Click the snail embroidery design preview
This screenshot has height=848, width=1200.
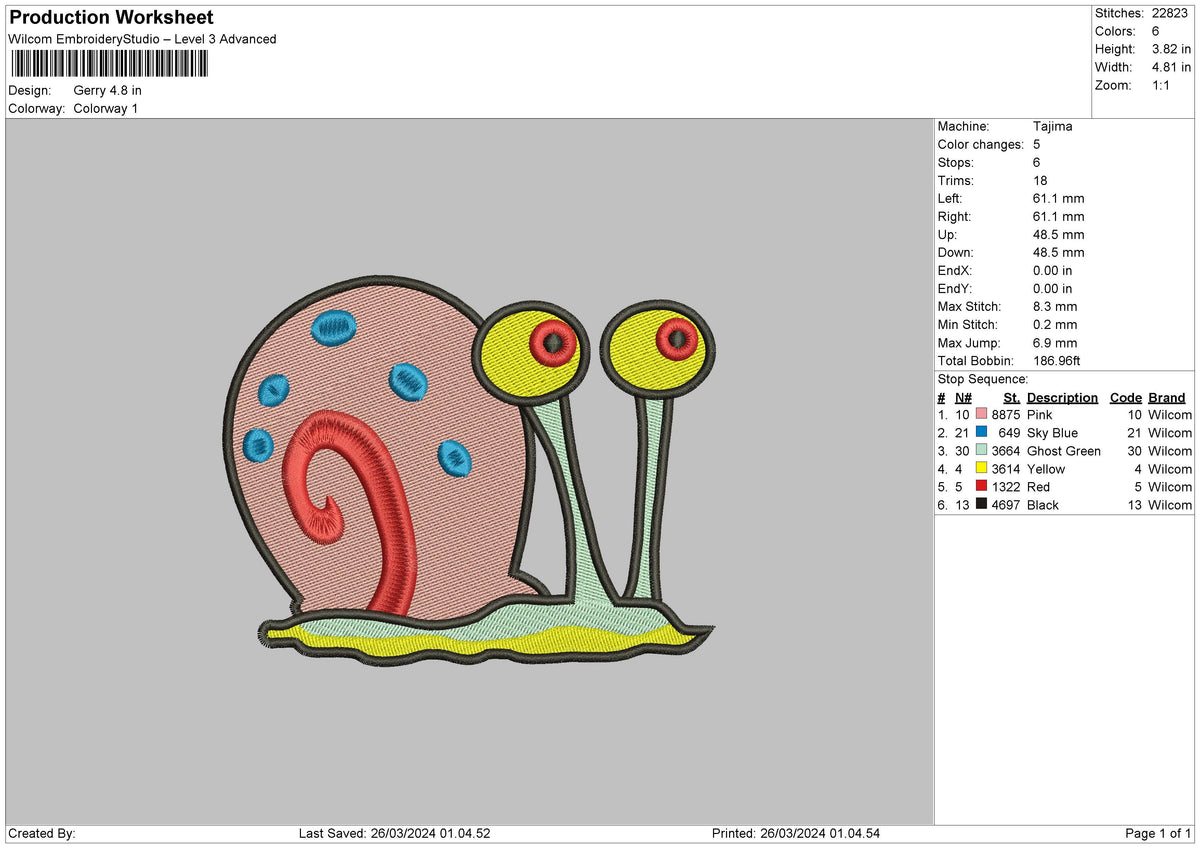click(x=469, y=470)
